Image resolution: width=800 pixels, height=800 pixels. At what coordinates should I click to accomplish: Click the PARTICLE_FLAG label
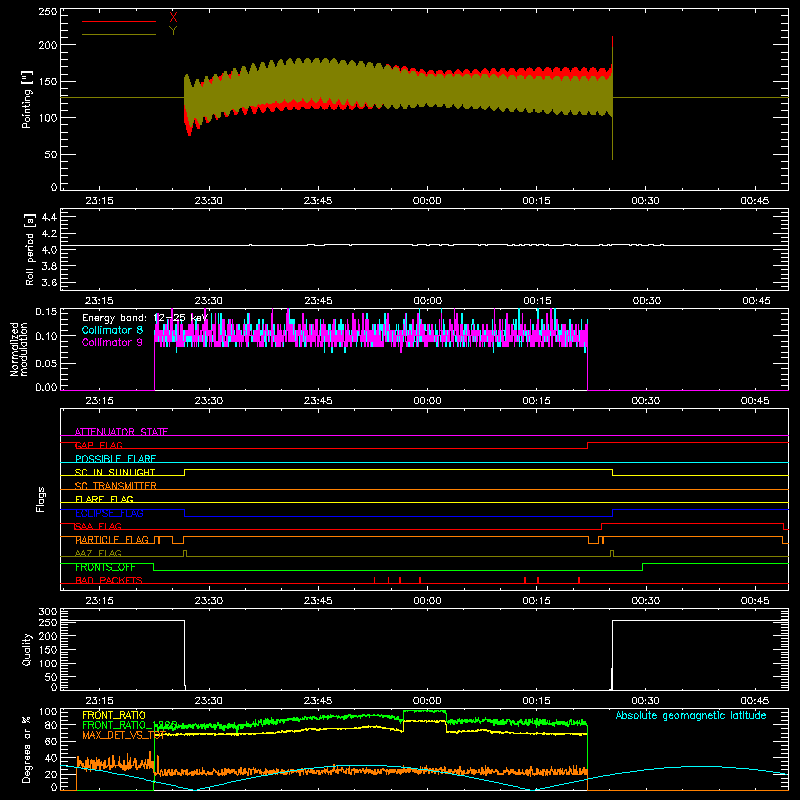point(112,540)
